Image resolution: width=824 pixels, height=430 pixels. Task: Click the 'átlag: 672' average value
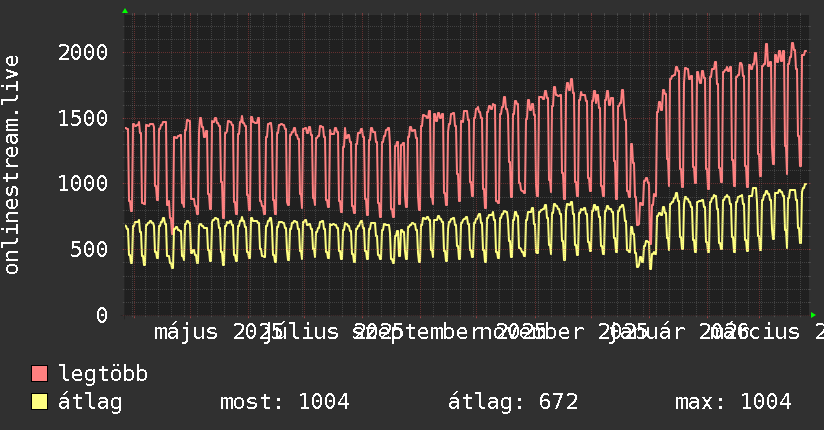click(x=513, y=402)
